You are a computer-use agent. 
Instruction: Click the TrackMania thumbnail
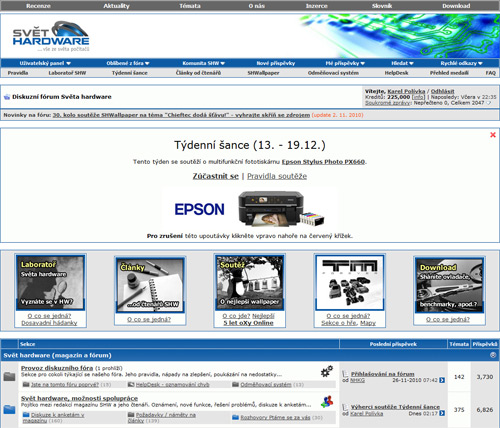click(349, 283)
